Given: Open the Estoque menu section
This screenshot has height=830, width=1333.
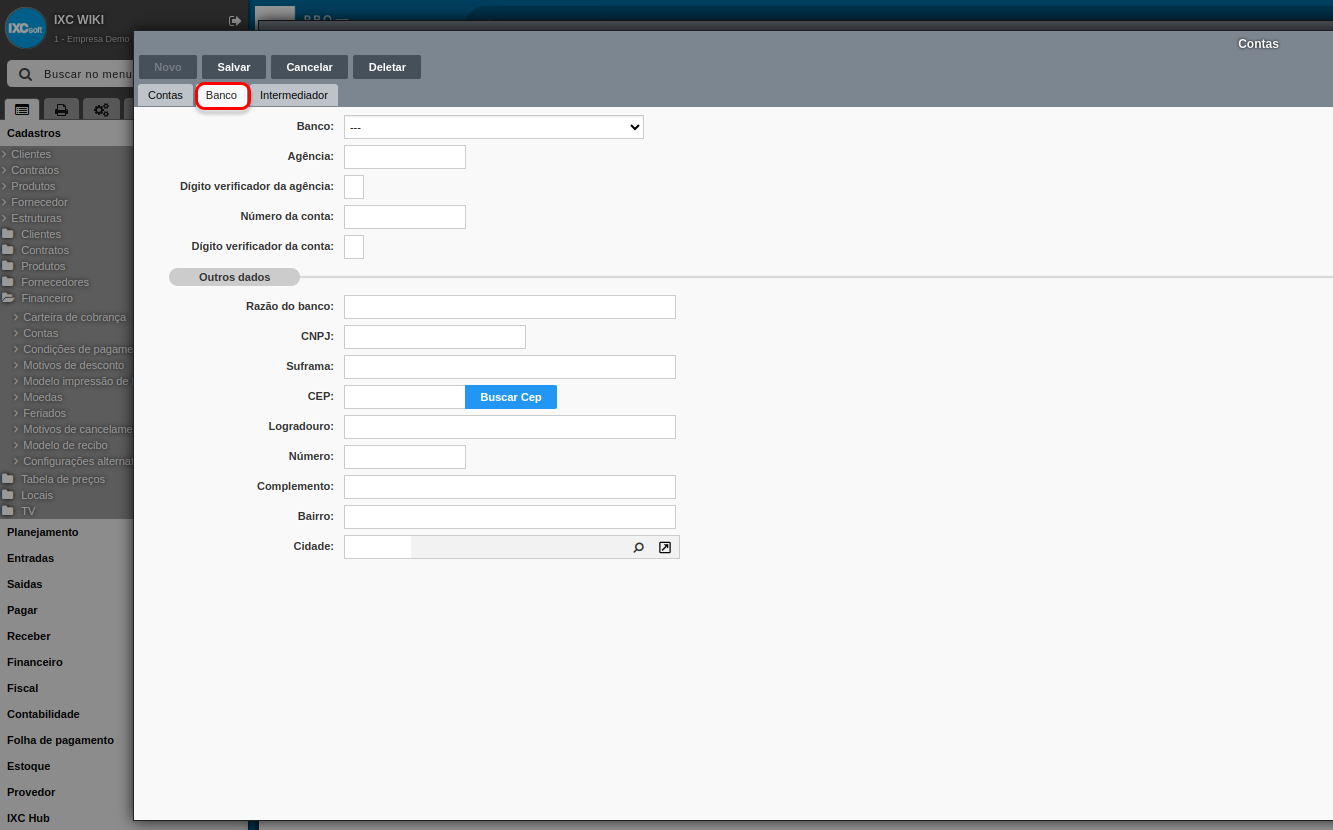Looking at the screenshot, I should [28, 766].
